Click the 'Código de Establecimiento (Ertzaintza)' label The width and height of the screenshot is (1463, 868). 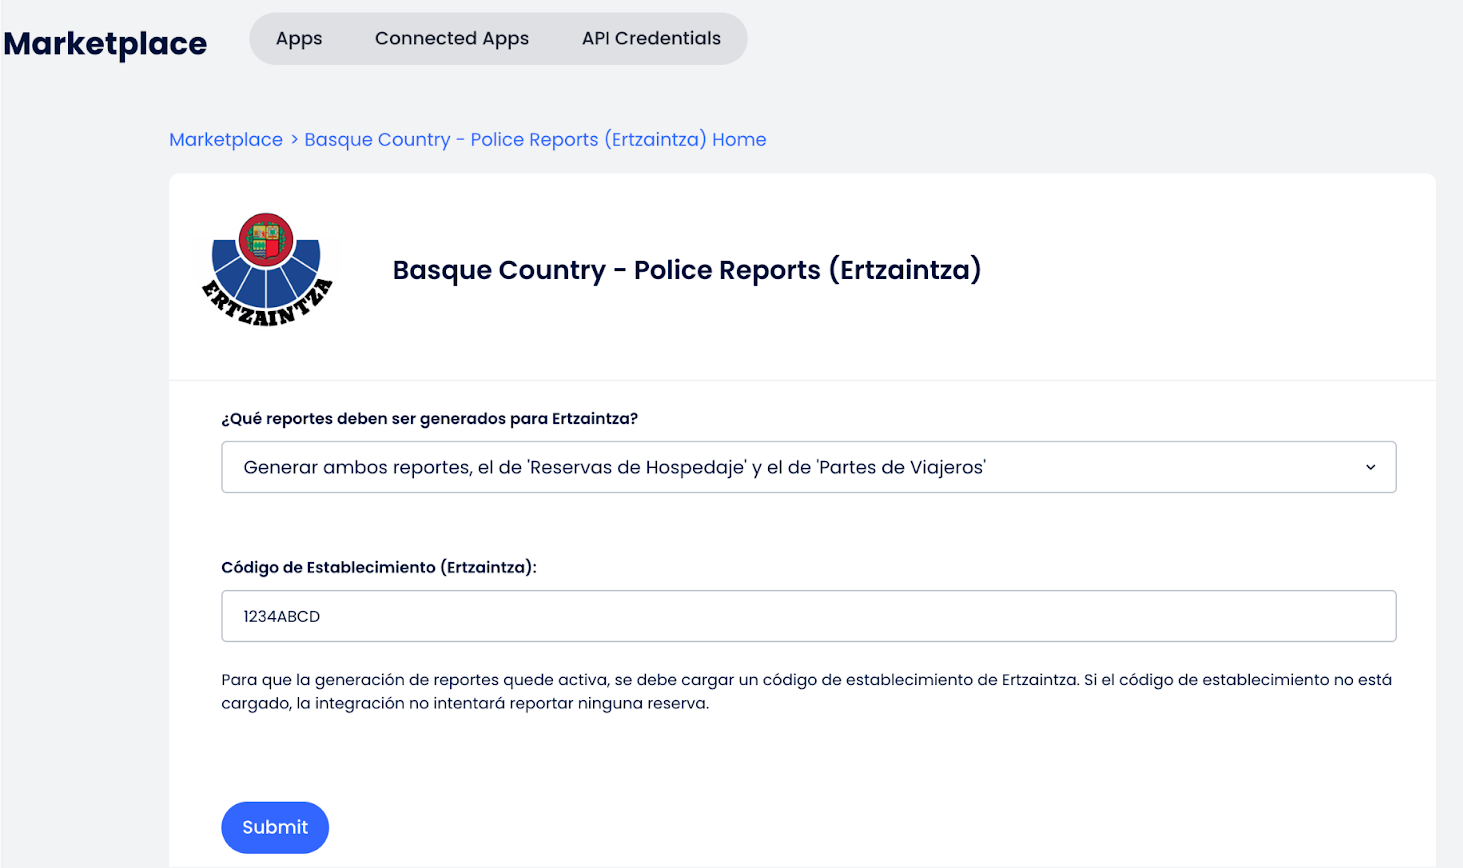click(378, 568)
